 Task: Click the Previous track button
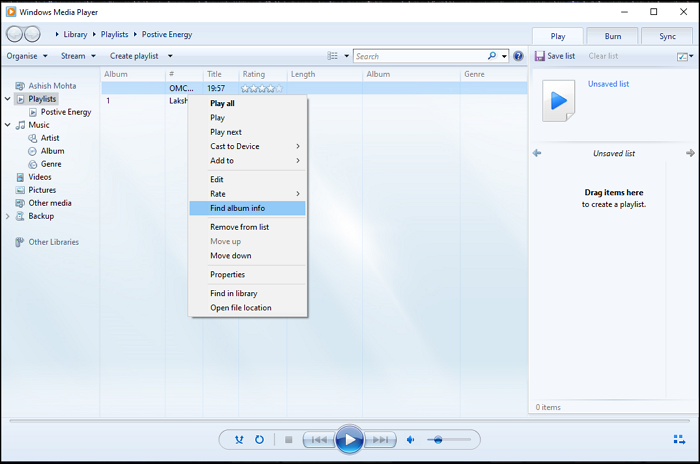(x=319, y=440)
